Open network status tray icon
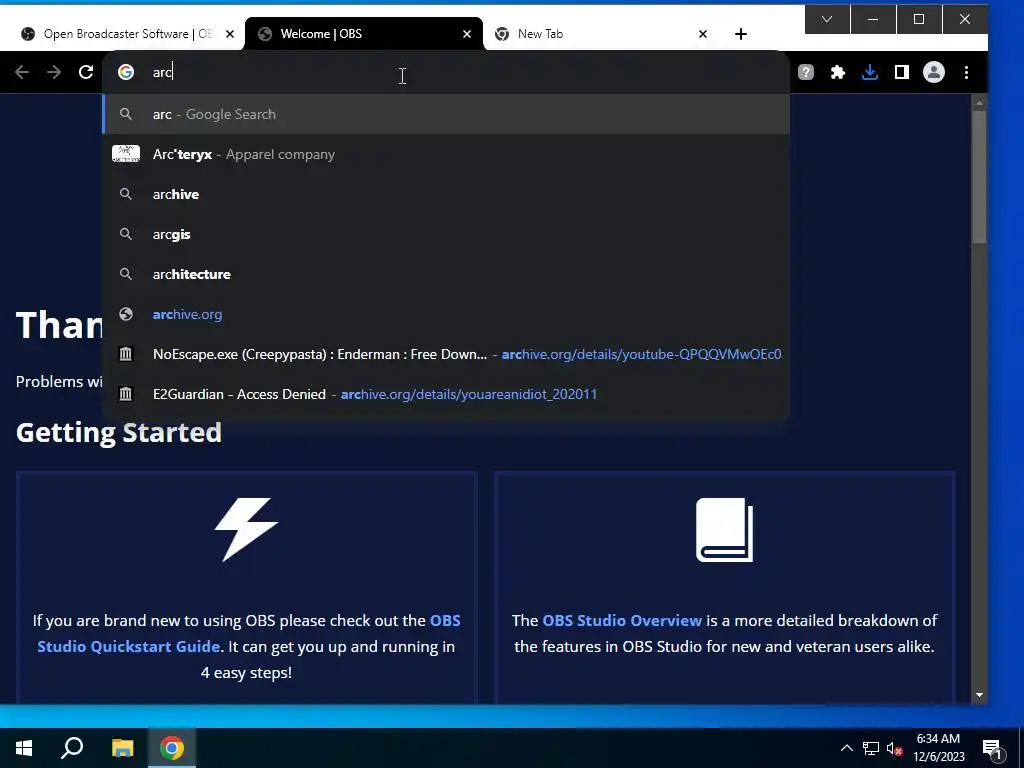The image size is (1024, 768). pos(871,748)
